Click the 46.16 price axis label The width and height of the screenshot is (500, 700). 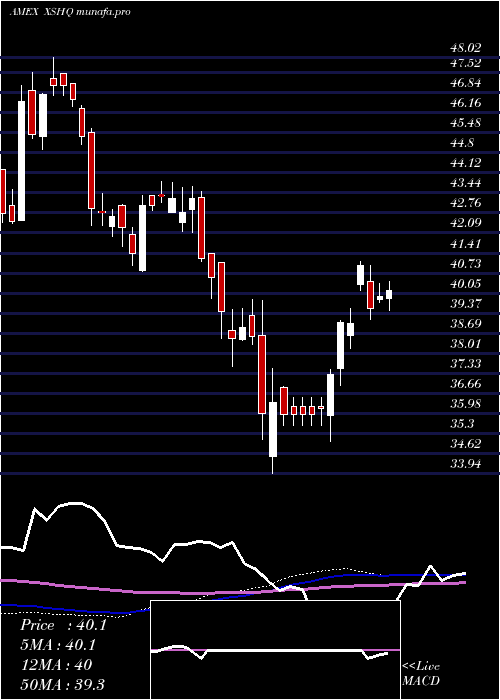[466, 103]
